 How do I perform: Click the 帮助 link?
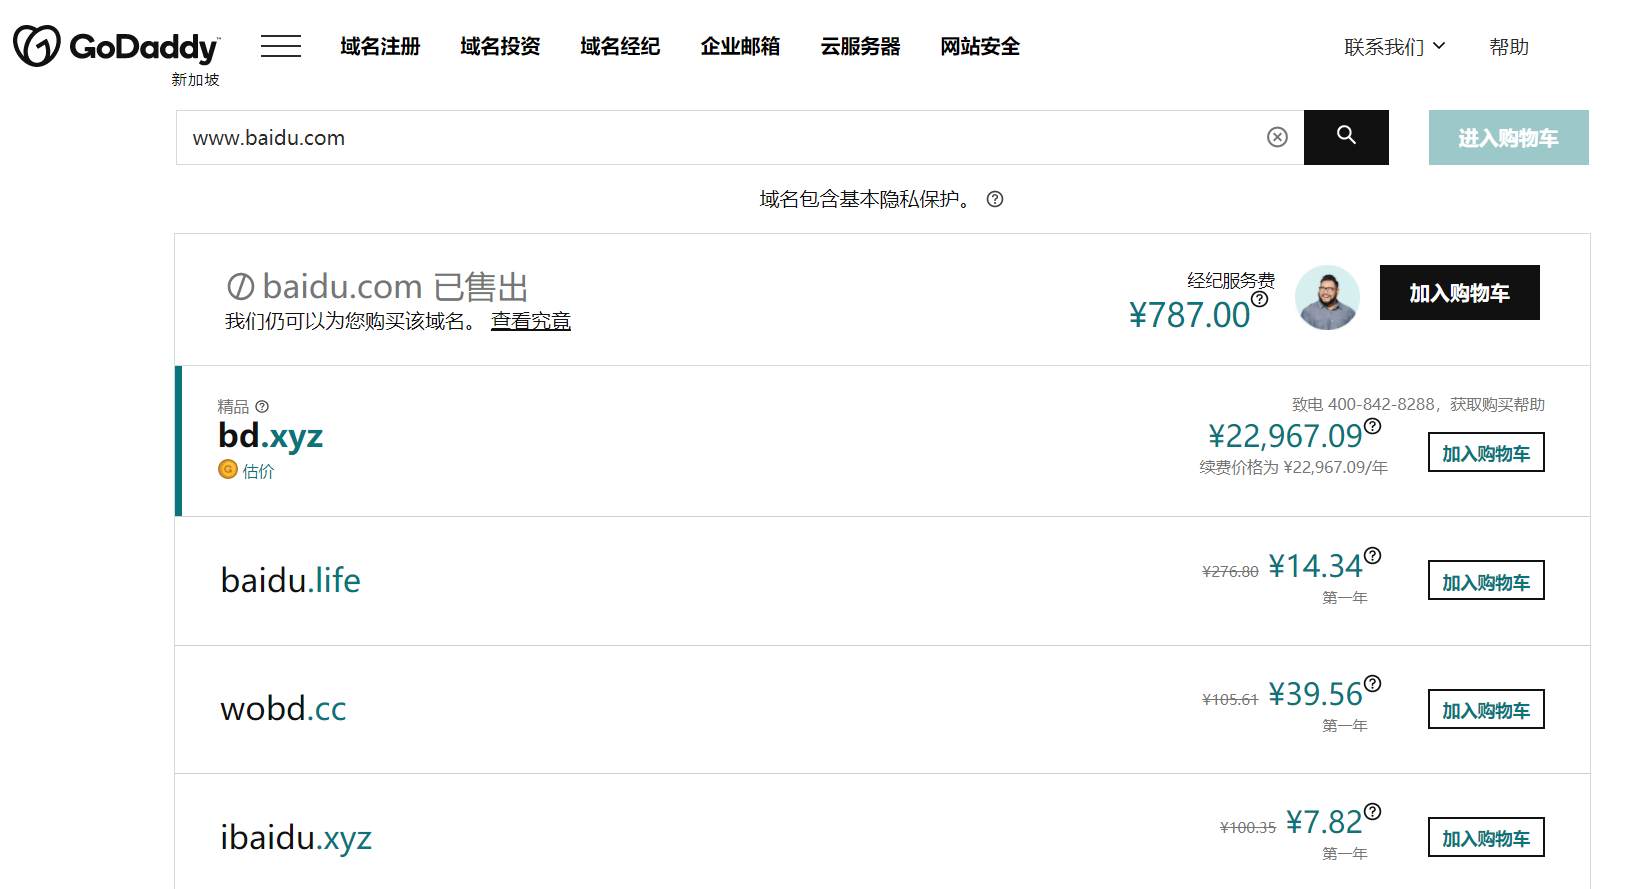pos(1508,47)
